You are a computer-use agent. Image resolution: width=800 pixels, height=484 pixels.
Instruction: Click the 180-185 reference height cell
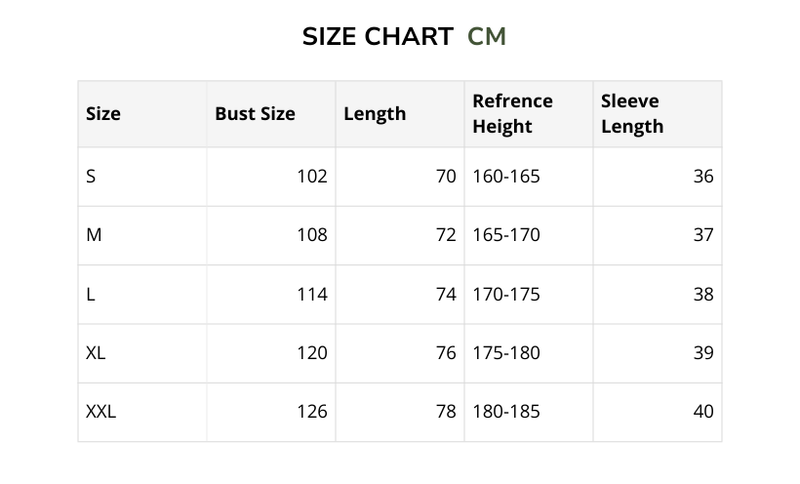[x=506, y=411]
